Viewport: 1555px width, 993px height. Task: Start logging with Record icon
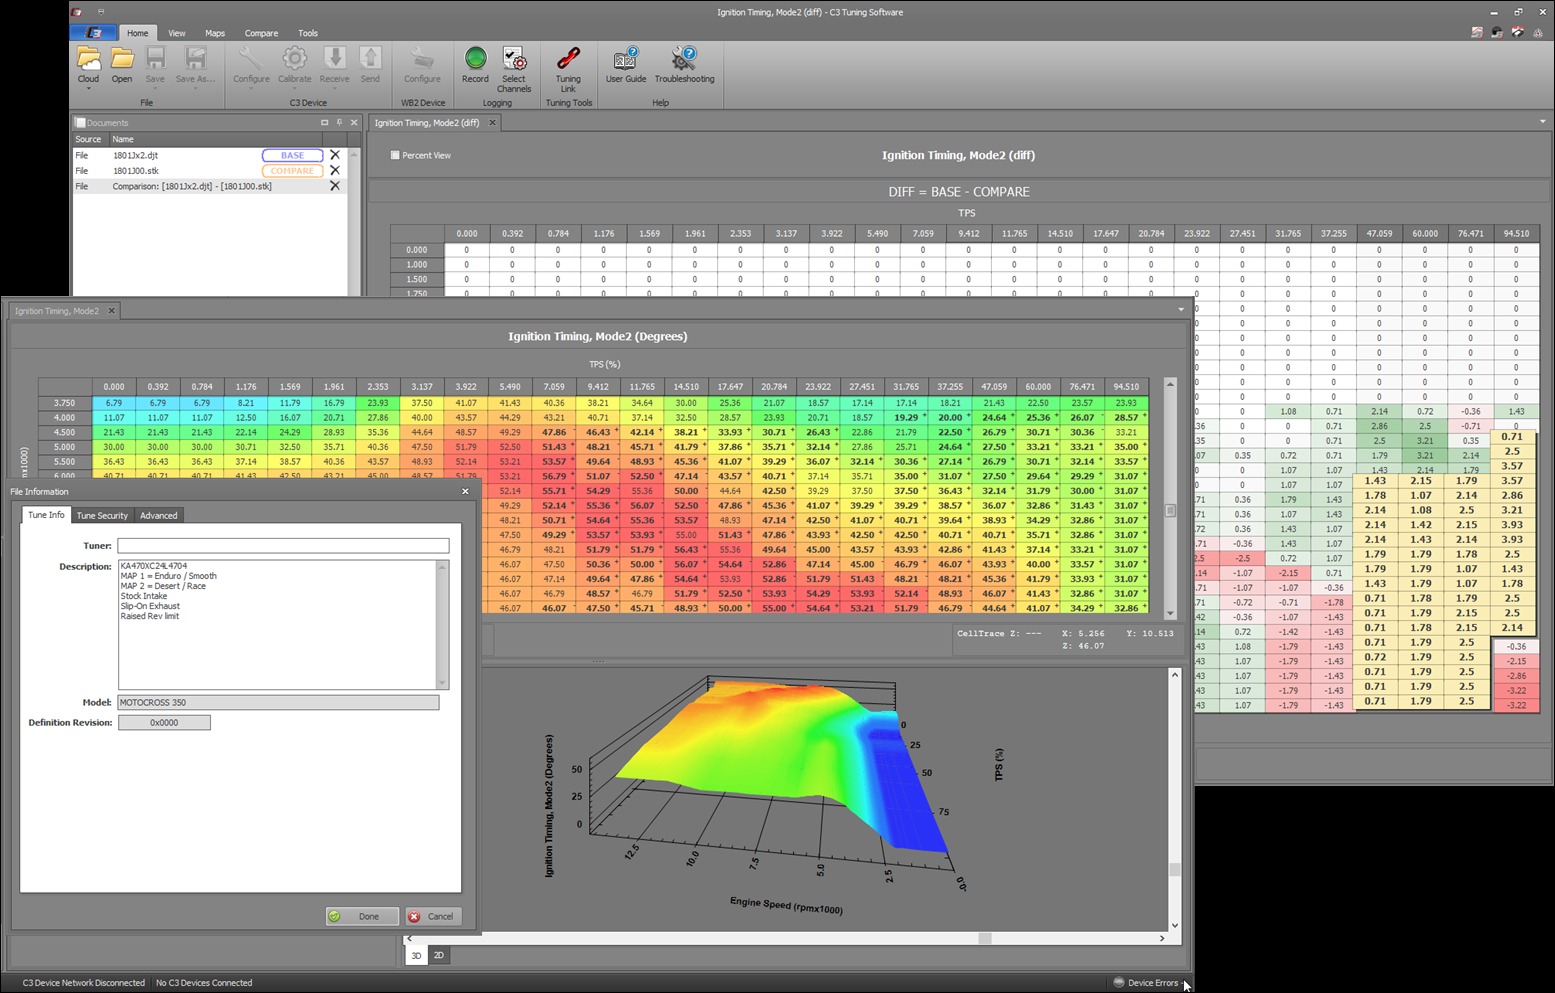click(x=475, y=59)
